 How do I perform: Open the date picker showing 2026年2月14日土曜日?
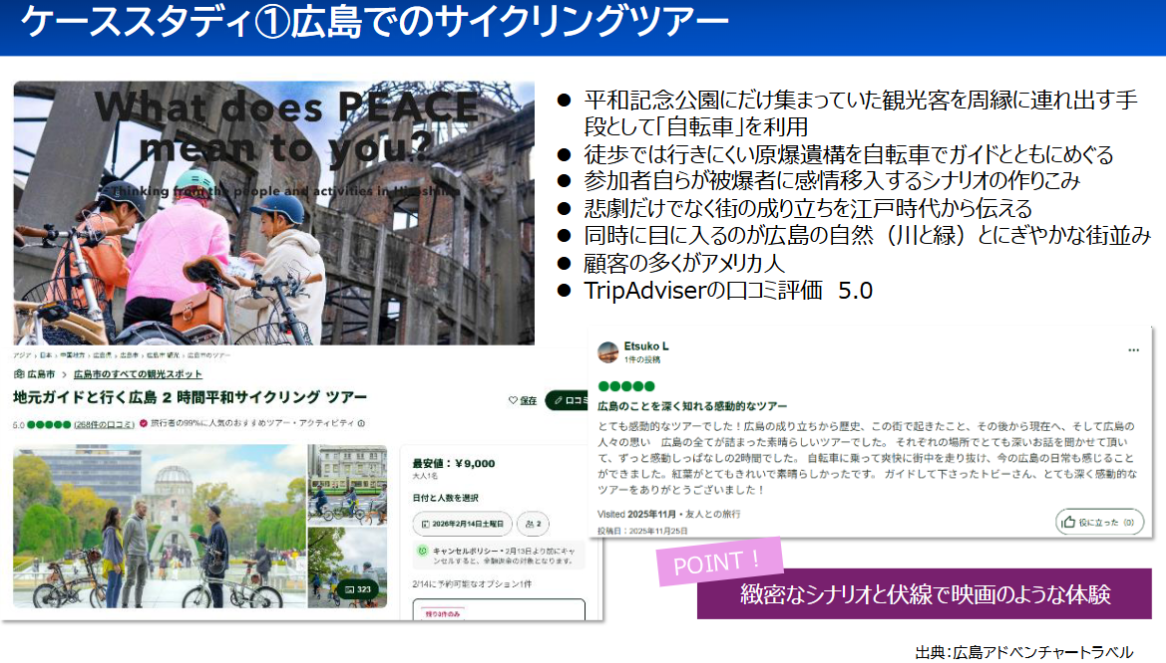tap(462, 523)
